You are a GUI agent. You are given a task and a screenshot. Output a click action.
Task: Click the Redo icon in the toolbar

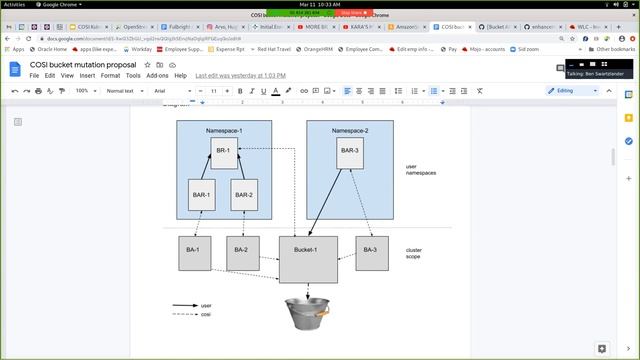click(27, 91)
